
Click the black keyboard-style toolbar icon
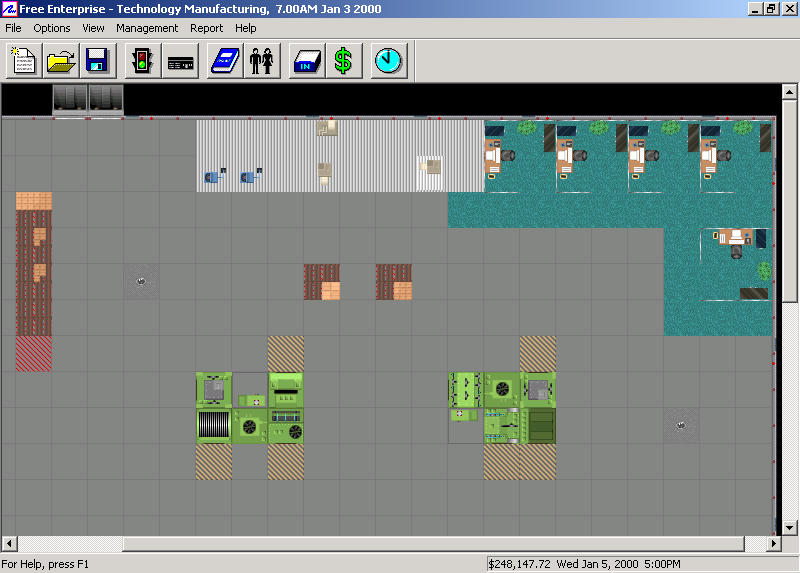tap(181, 61)
